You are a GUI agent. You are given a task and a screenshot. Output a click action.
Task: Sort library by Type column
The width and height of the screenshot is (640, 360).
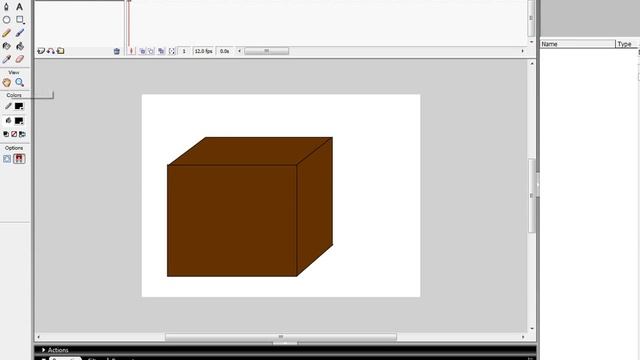(626, 44)
